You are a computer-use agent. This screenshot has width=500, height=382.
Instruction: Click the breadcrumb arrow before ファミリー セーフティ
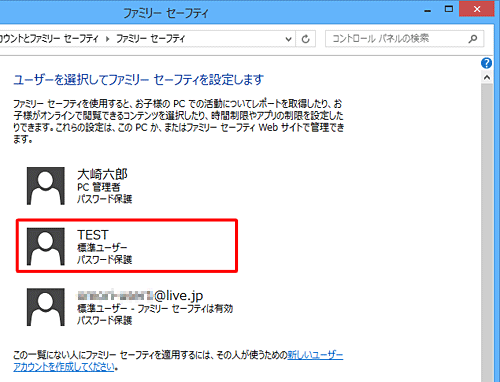[107, 39]
